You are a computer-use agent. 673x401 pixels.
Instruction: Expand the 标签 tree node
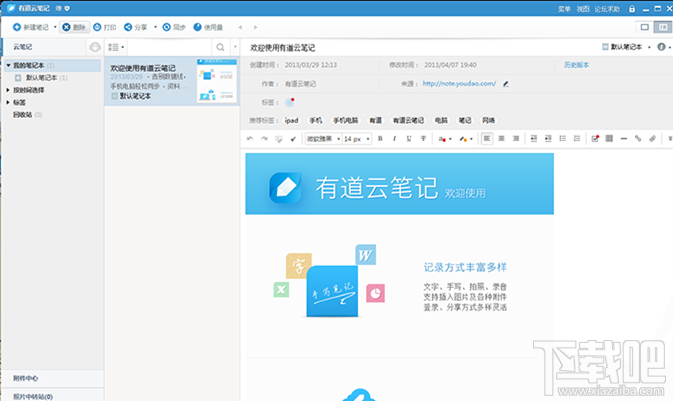click(x=8, y=102)
